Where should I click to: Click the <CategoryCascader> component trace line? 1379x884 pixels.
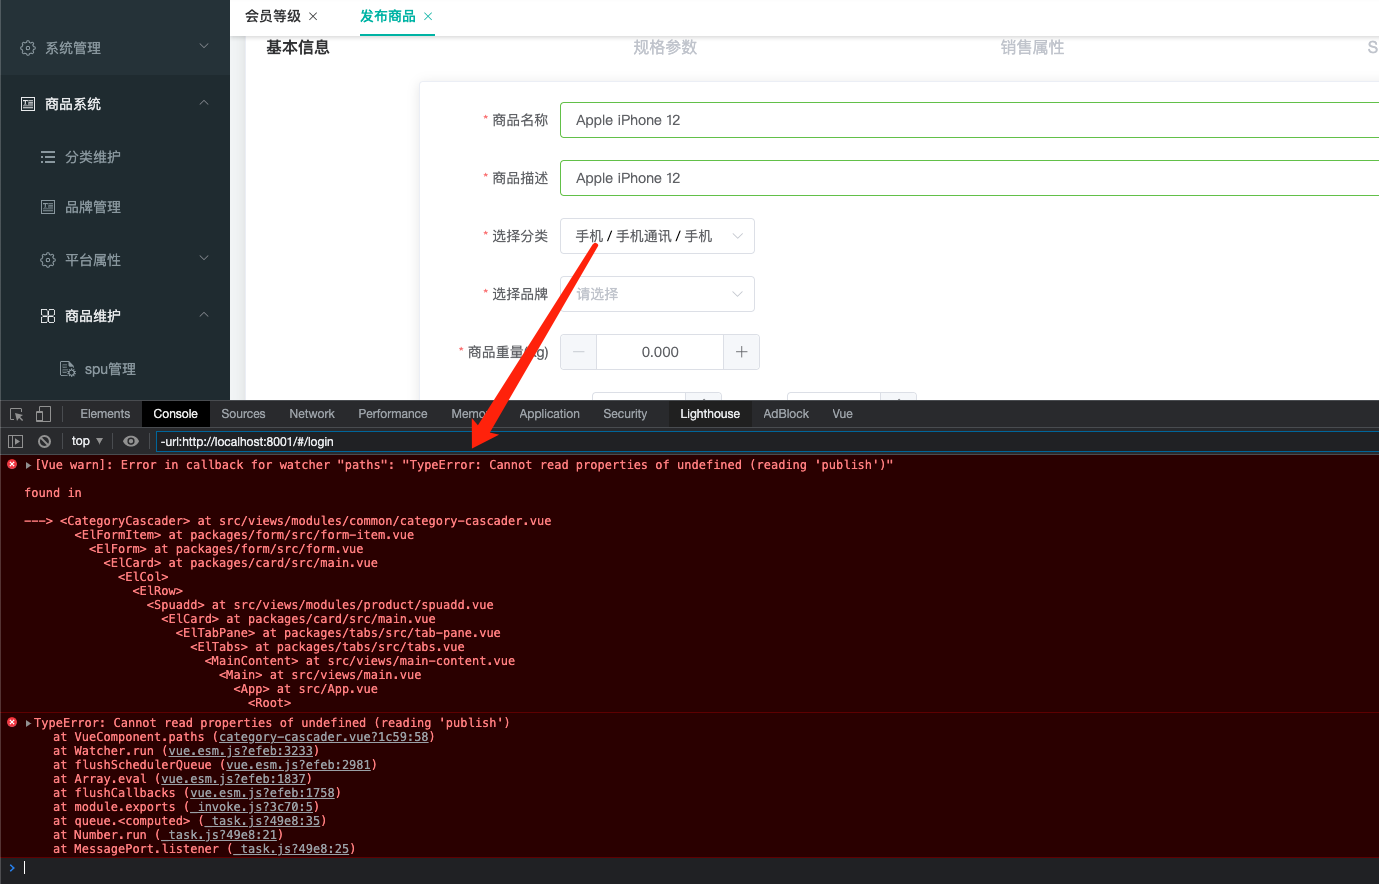(305, 521)
